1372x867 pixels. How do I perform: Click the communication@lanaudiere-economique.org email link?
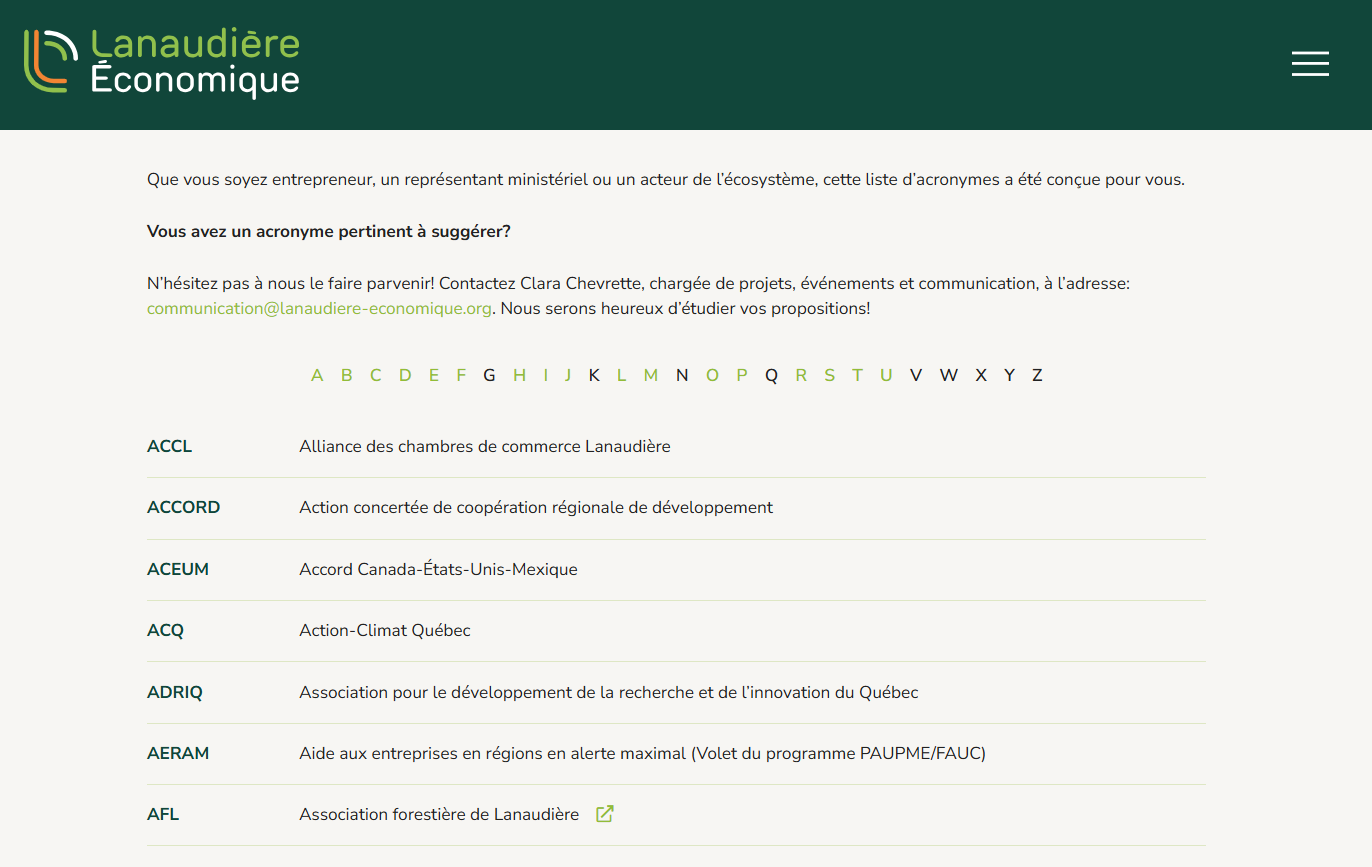coord(319,309)
